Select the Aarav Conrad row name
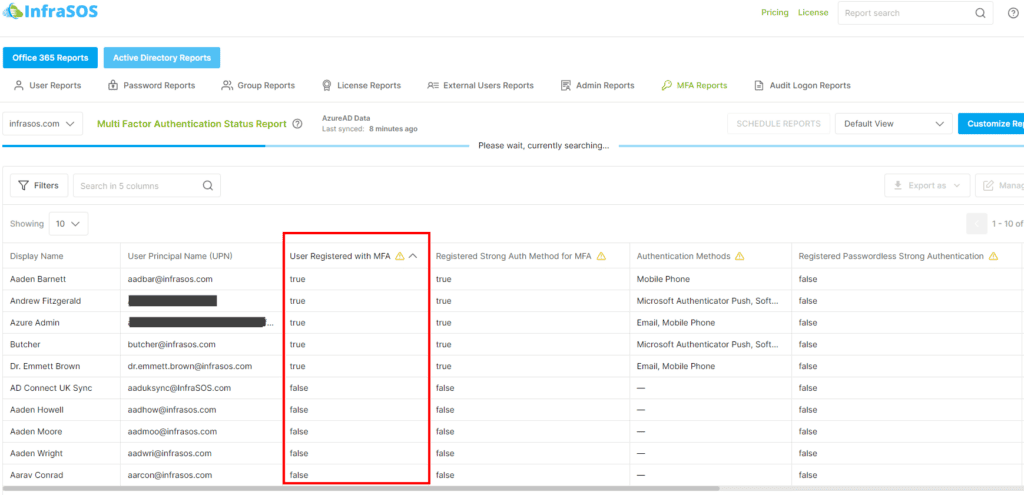 pyautogui.click(x=37, y=475)
